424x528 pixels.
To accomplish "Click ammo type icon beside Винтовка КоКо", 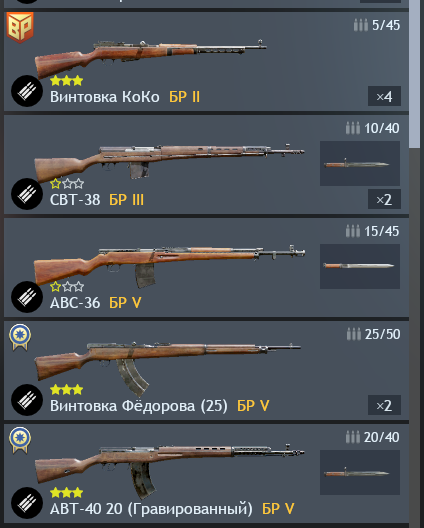I will pyautogui.click(x=27, y=91).
